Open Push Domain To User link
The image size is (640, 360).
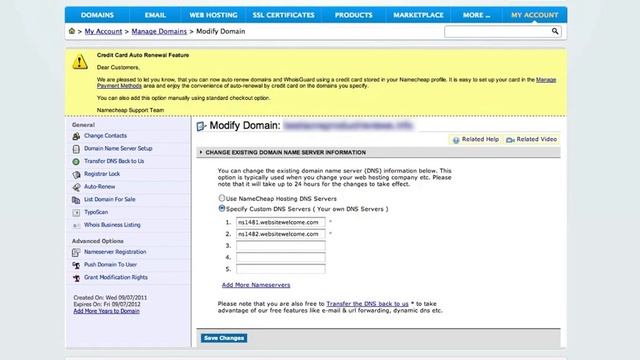110,264
